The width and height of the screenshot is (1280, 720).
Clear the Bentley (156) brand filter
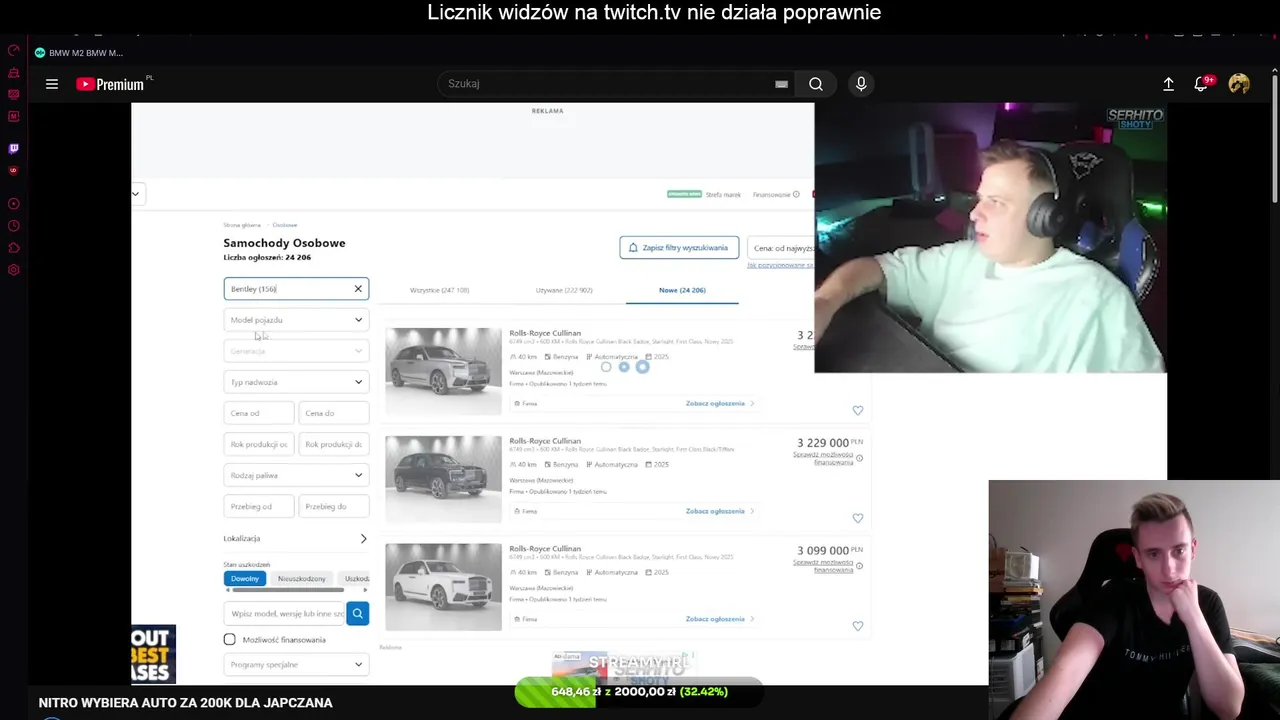coord(358,289)
